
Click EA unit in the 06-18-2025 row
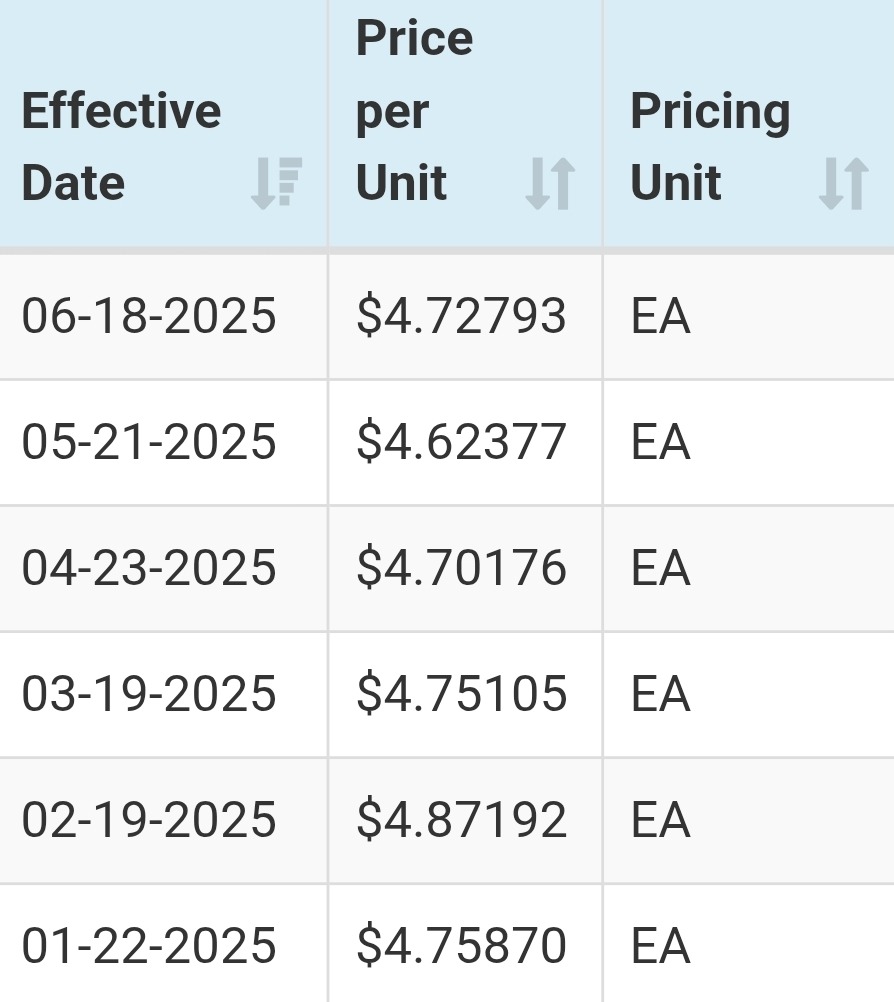660,317
